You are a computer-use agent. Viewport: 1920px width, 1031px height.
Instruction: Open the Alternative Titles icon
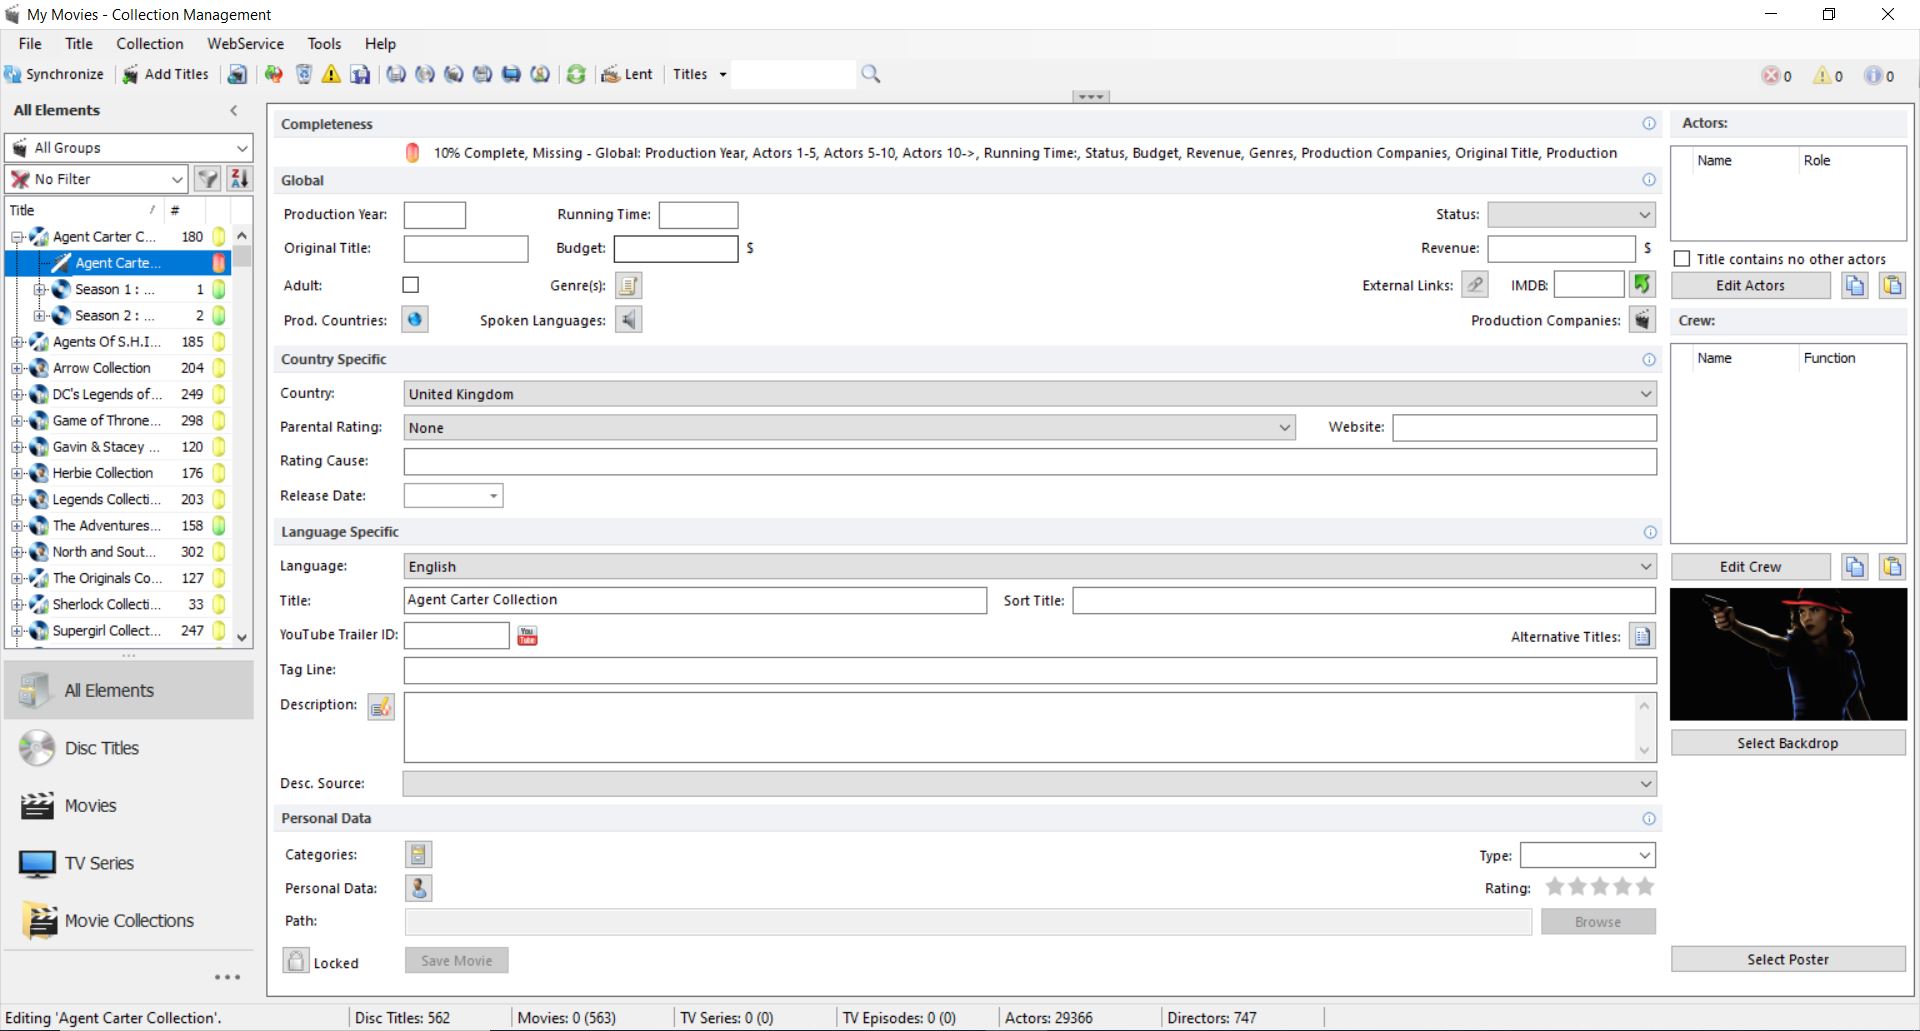[1642, 636]
